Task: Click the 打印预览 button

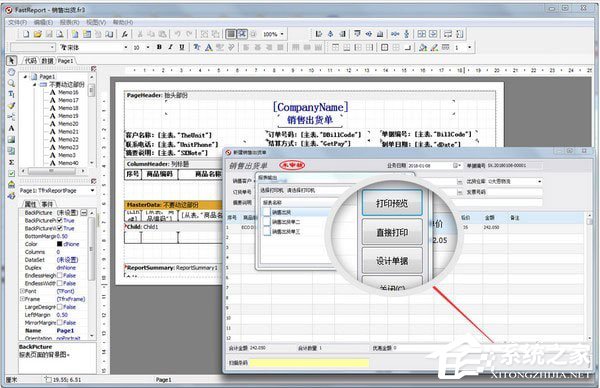Action: point(392,203)
